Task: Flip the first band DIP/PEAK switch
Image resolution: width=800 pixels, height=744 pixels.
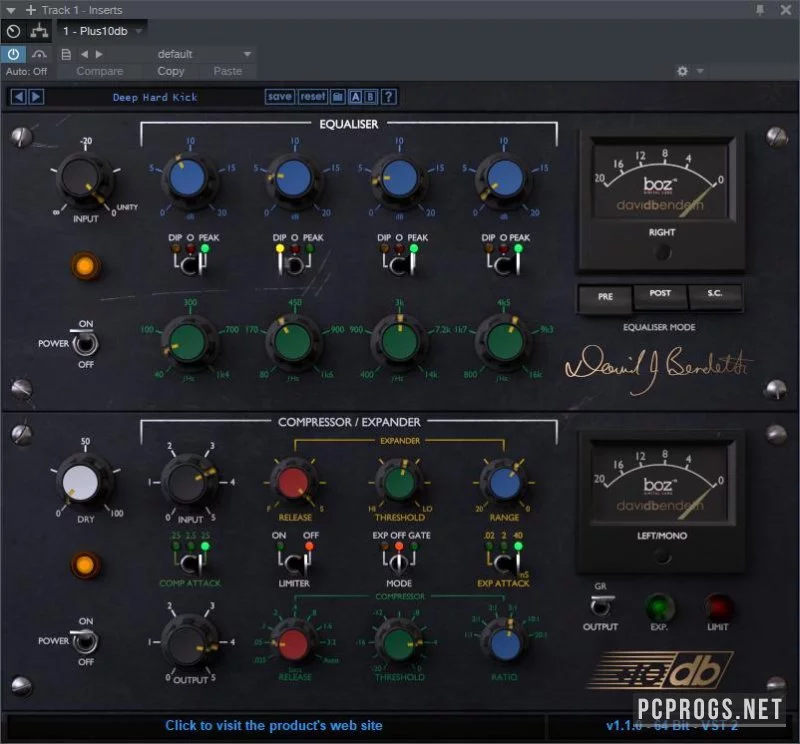Action: point(190,263)
